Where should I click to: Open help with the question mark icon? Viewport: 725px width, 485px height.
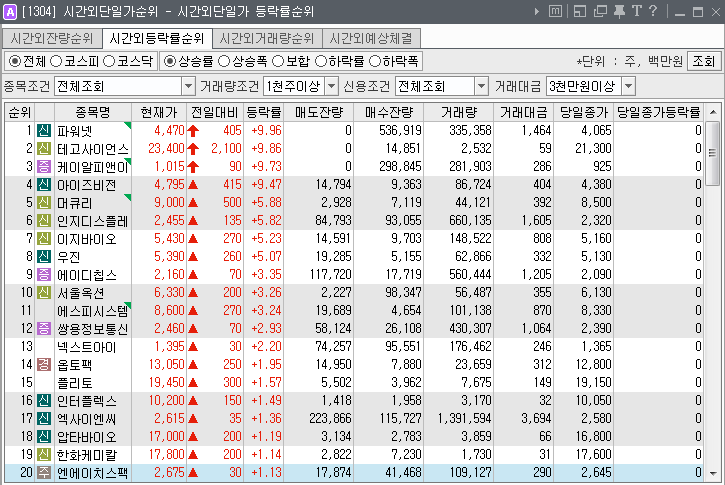click(x=653, y=11)
